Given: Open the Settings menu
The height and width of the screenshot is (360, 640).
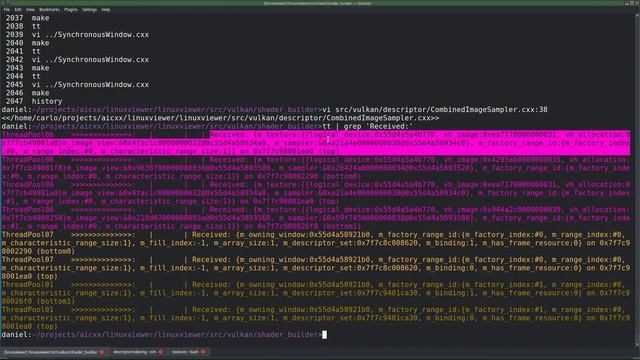Looking at the screenshot, I should pos(89,9).
